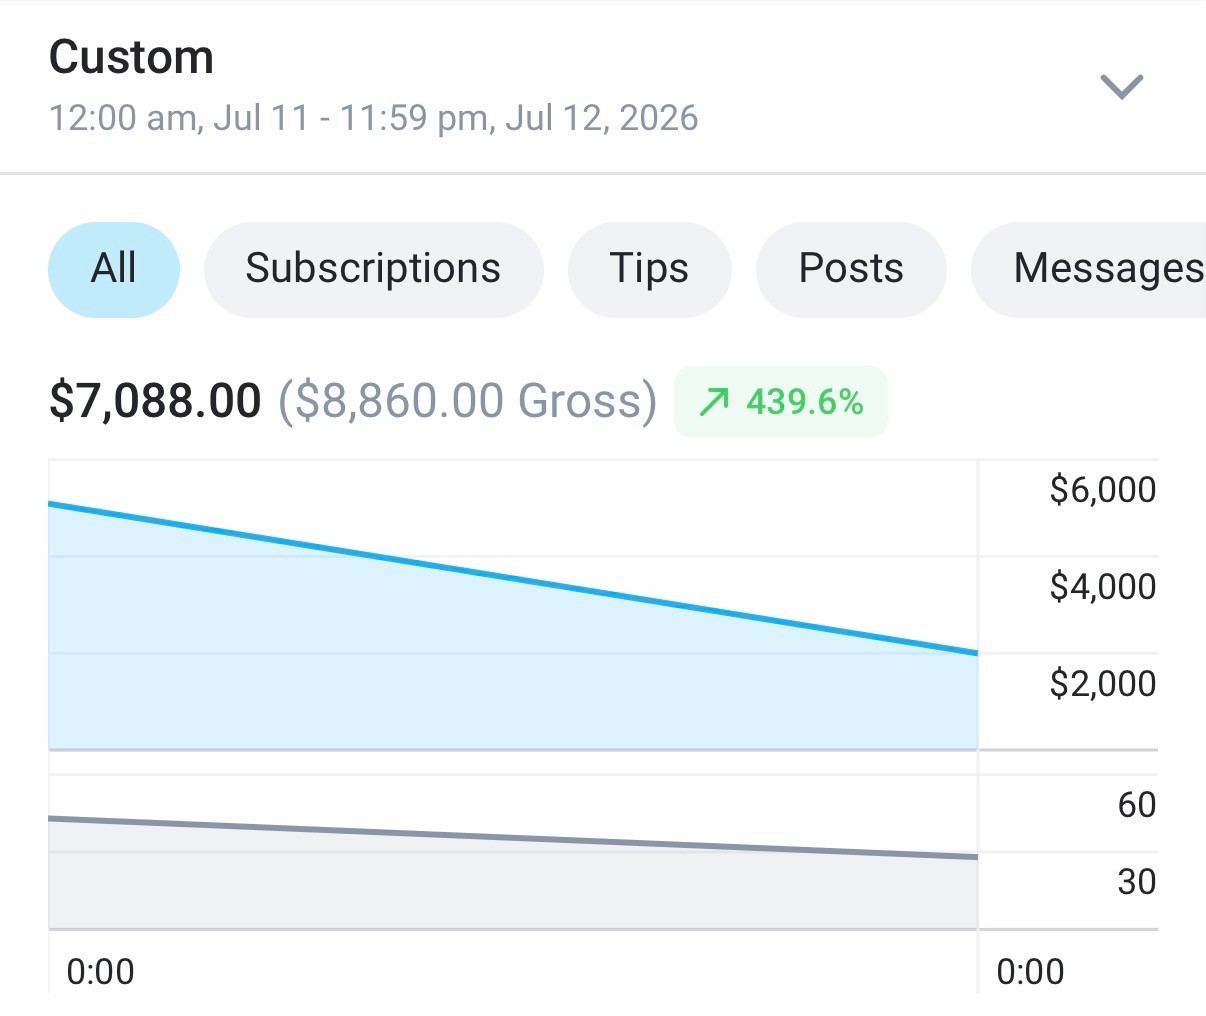Click the blue earnings line at its left start
This screenshot has height=1016, width=1206.
click(53, 504)
